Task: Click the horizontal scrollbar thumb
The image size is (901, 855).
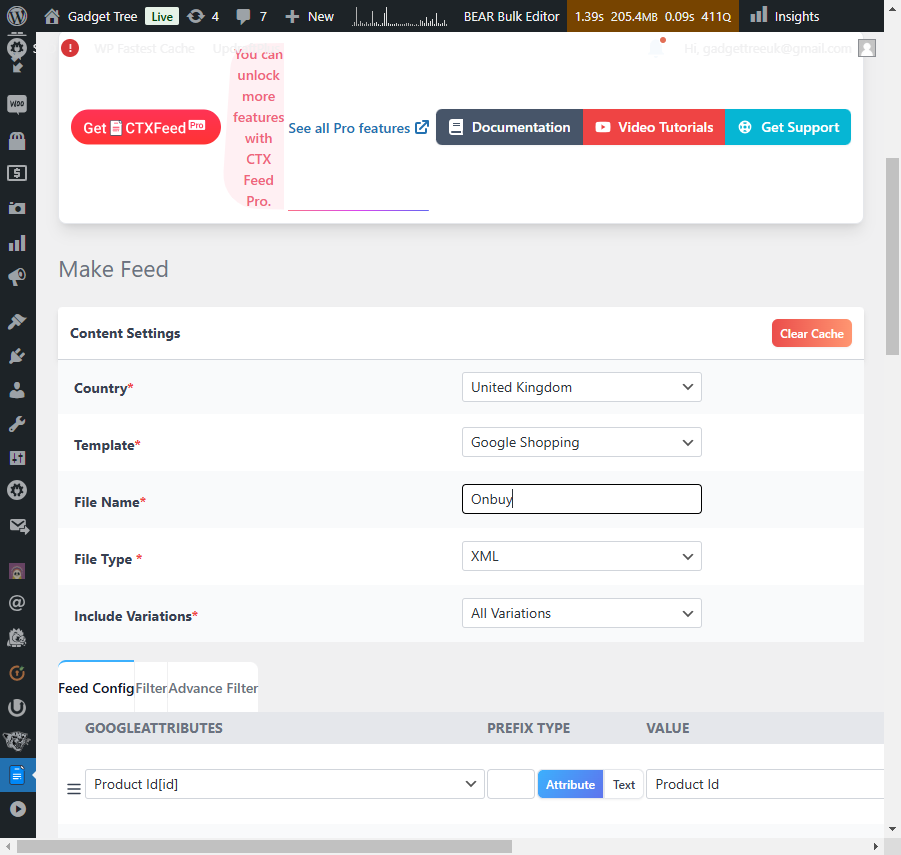Action: (x=264, y=846)
